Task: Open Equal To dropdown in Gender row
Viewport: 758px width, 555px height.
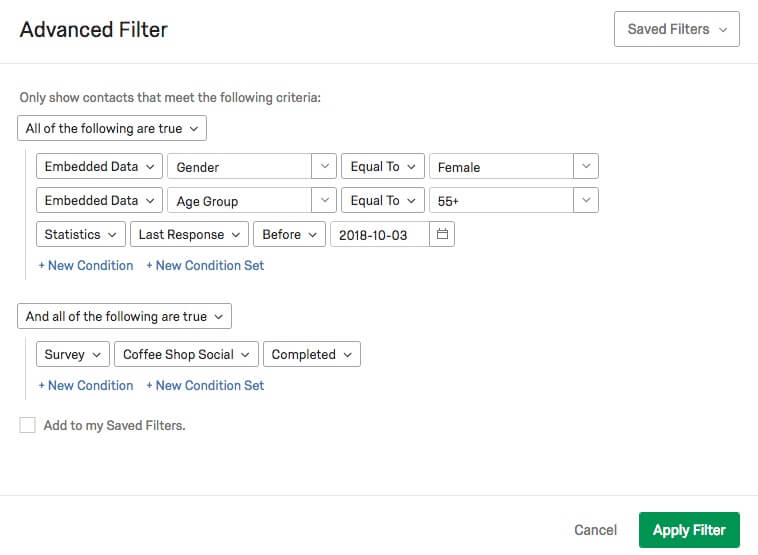Action: click(x=383, y=166)
